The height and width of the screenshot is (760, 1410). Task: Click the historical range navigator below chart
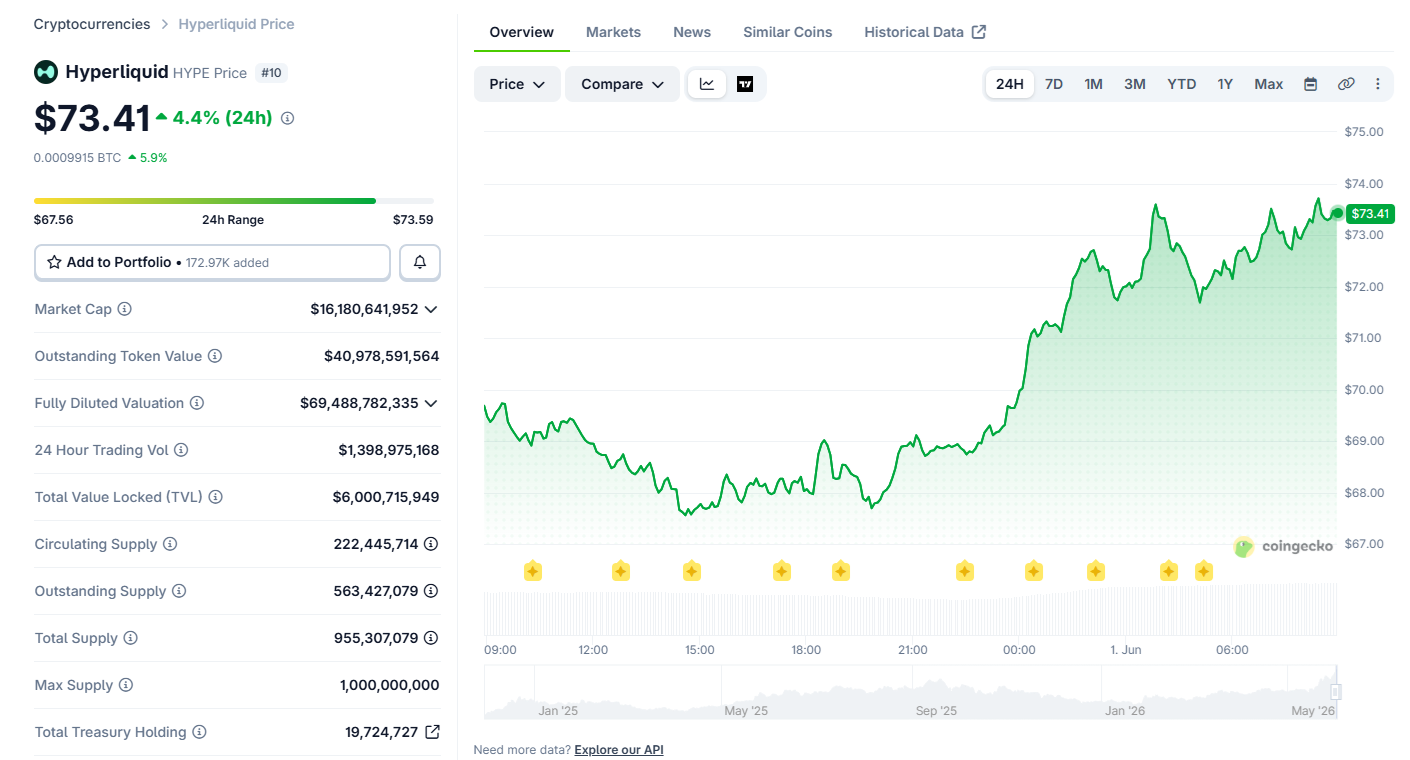pyautogui.click(x=910, y=693)
